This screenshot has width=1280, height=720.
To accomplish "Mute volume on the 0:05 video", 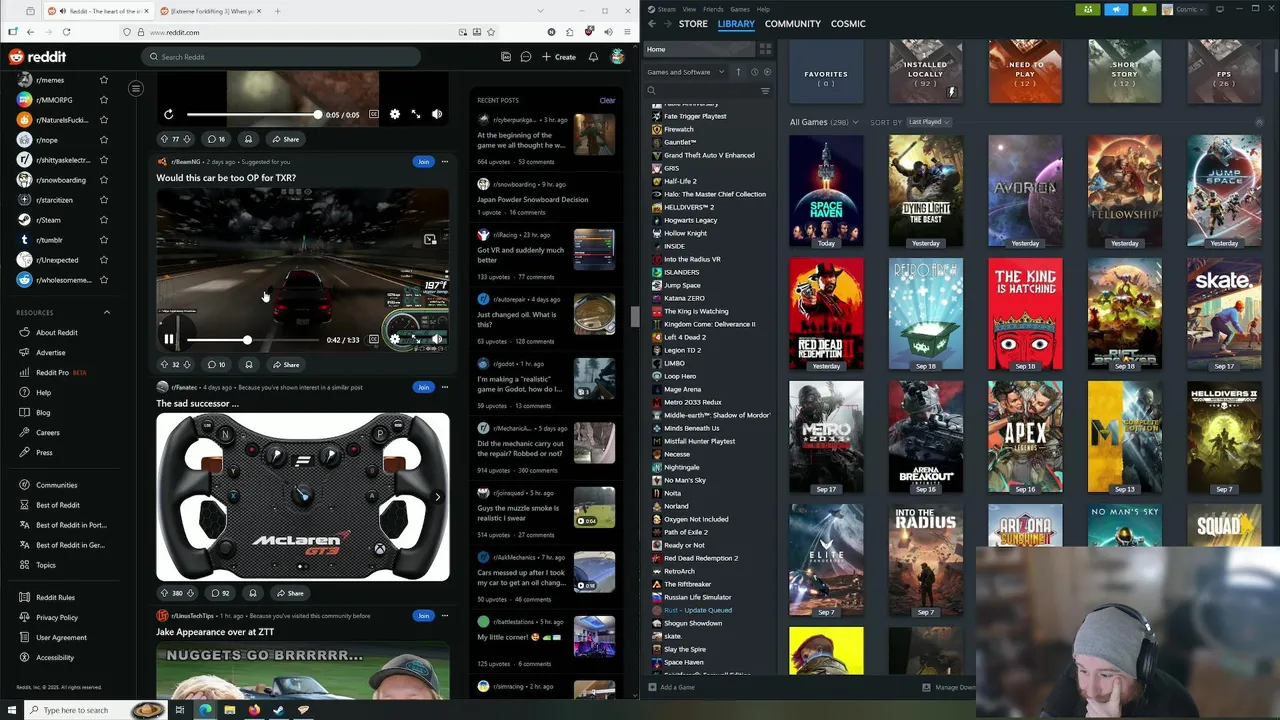I will tap(437, 114).
